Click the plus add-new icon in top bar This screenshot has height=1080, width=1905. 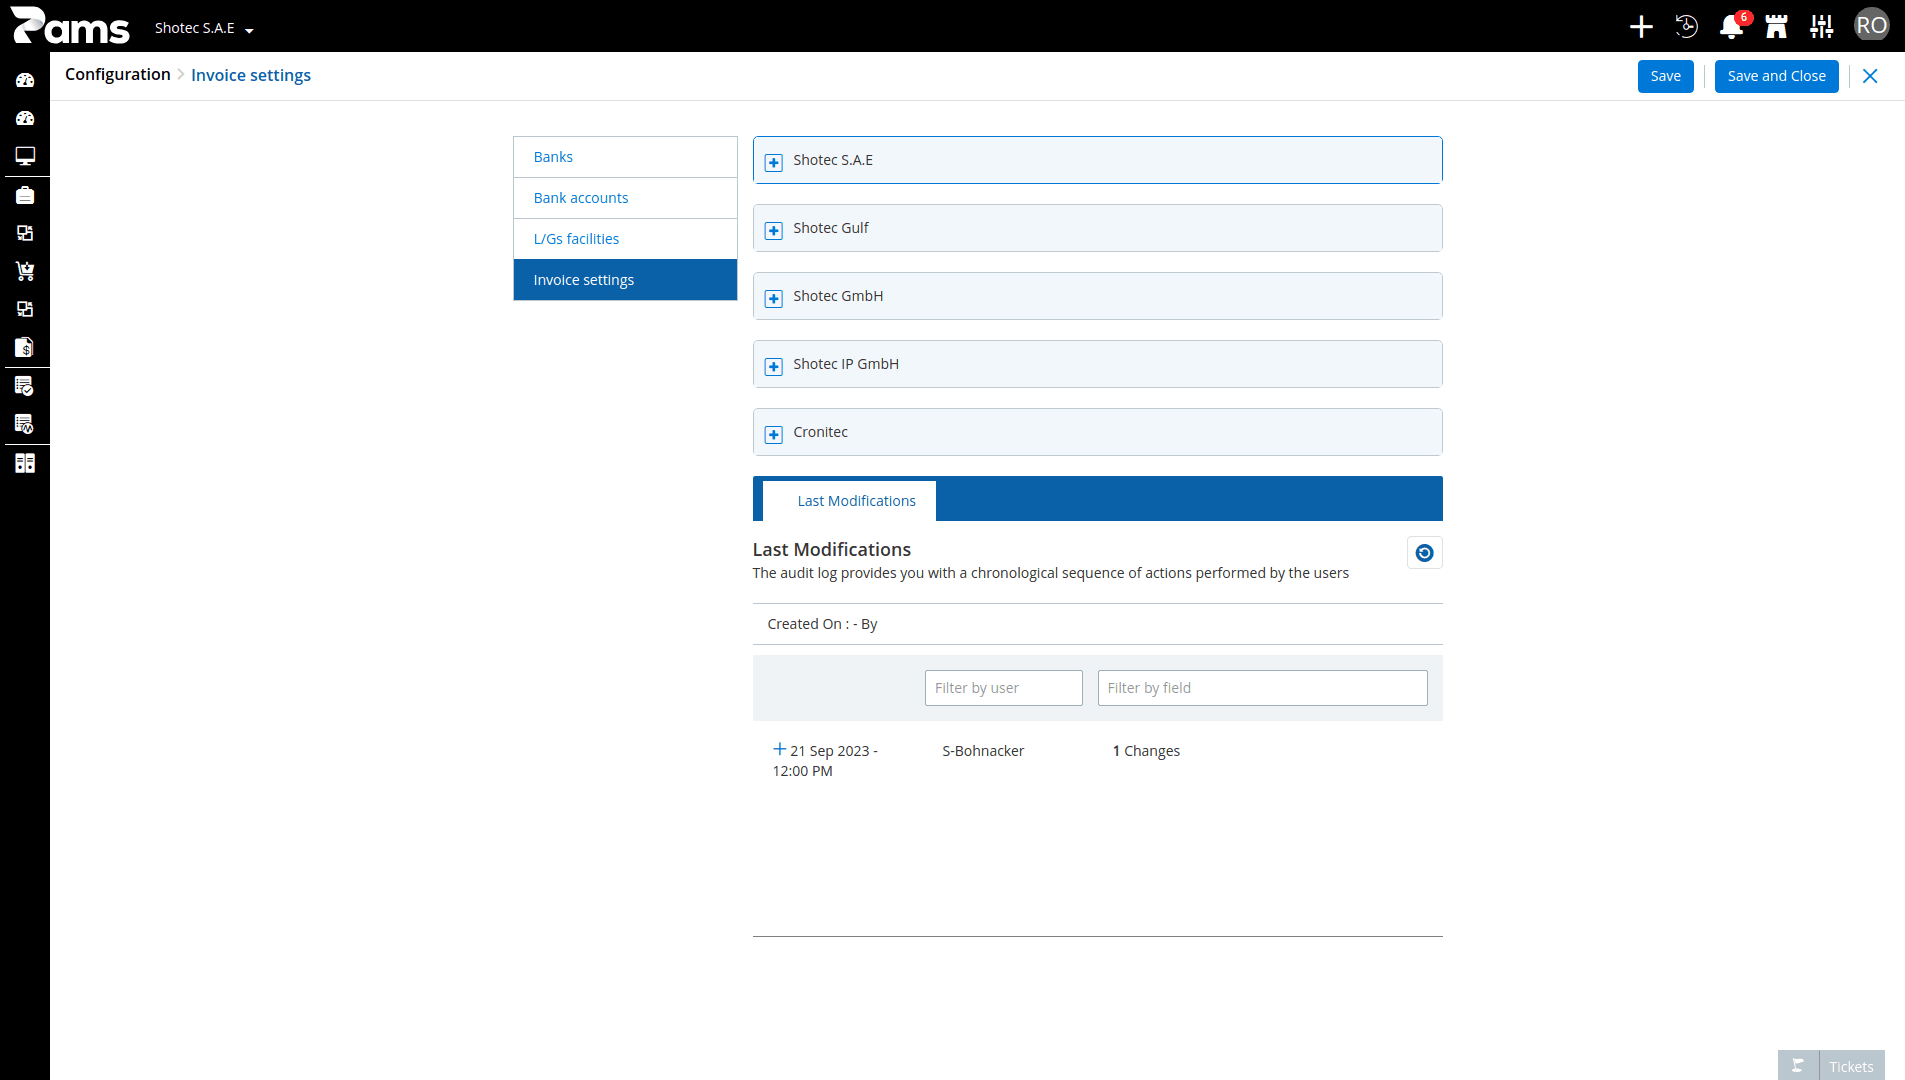point(1641,27)
